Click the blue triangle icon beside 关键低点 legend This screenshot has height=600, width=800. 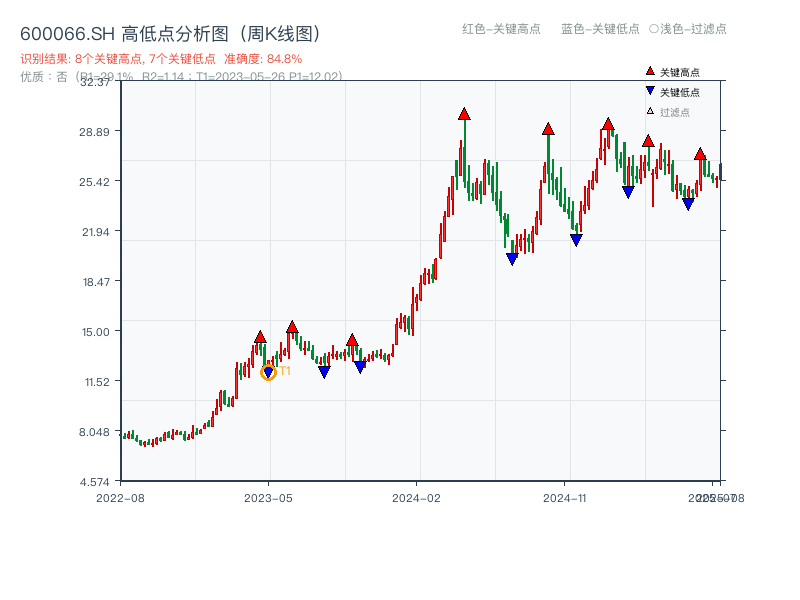[x=650, y=91]
